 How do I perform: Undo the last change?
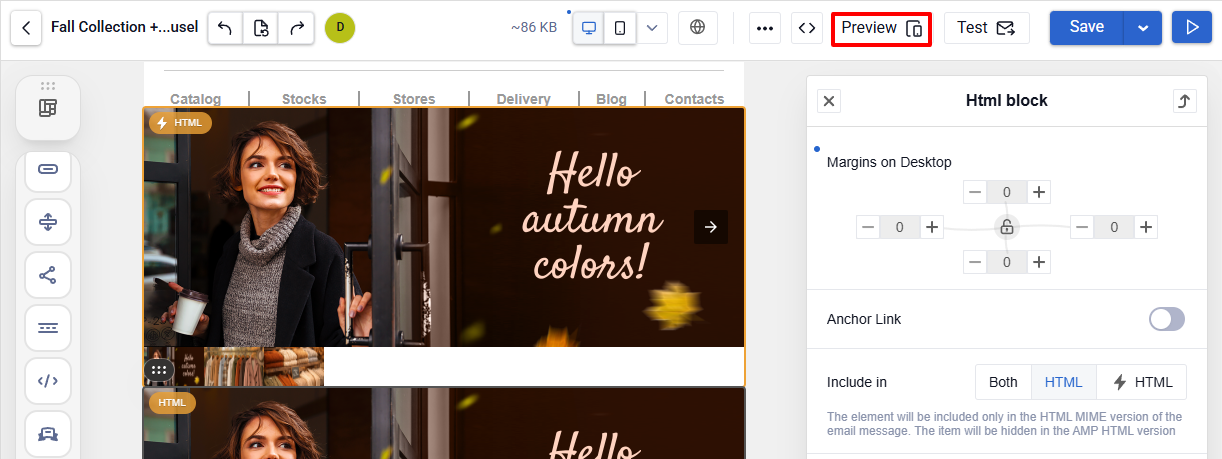point(225,28)
